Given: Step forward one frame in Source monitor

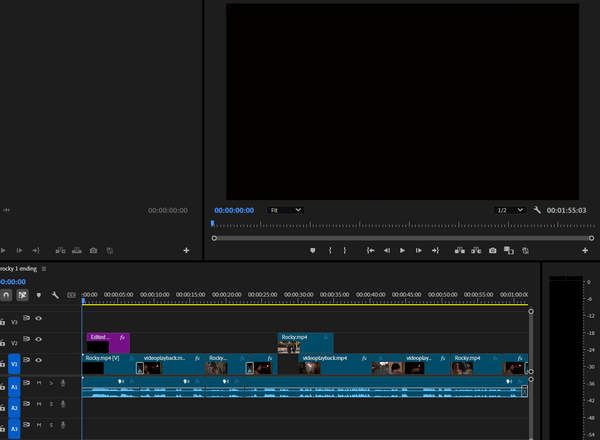Looking at the screenshot, I should coord(19,251).
